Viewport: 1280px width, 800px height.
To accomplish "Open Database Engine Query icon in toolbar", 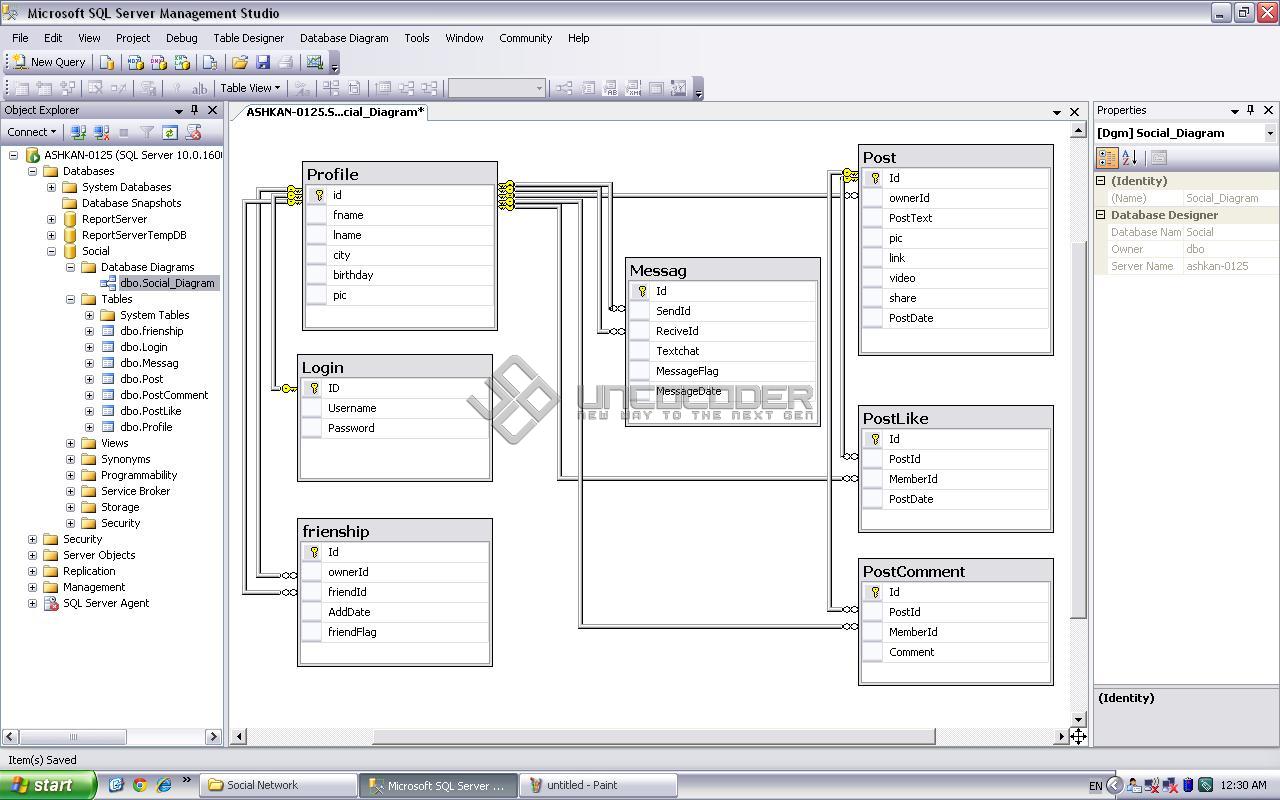I will tap(107, 62).
